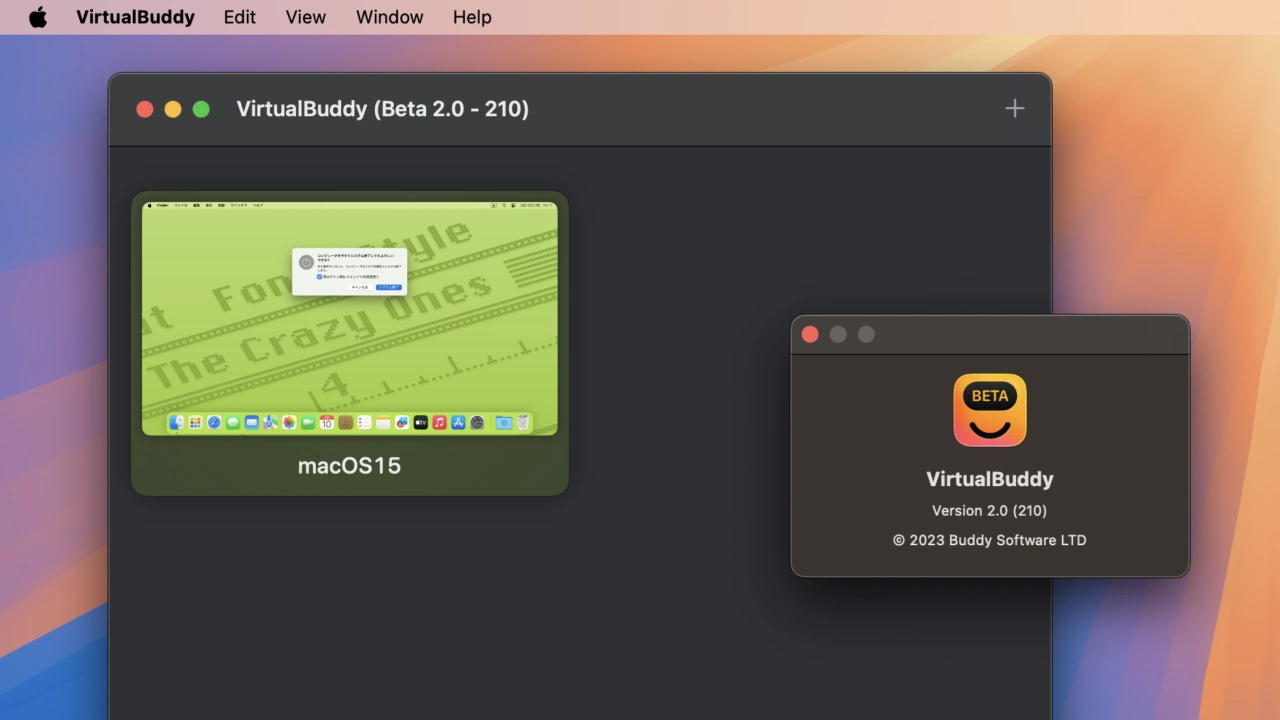
Task: Select the macOS15 virtual machine thumbnail
Action: [x=350, y=319]
